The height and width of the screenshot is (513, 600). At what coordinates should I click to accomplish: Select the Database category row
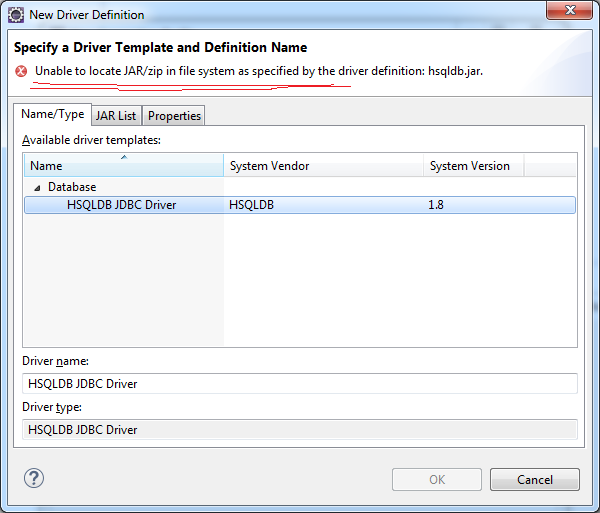(300, 187)
